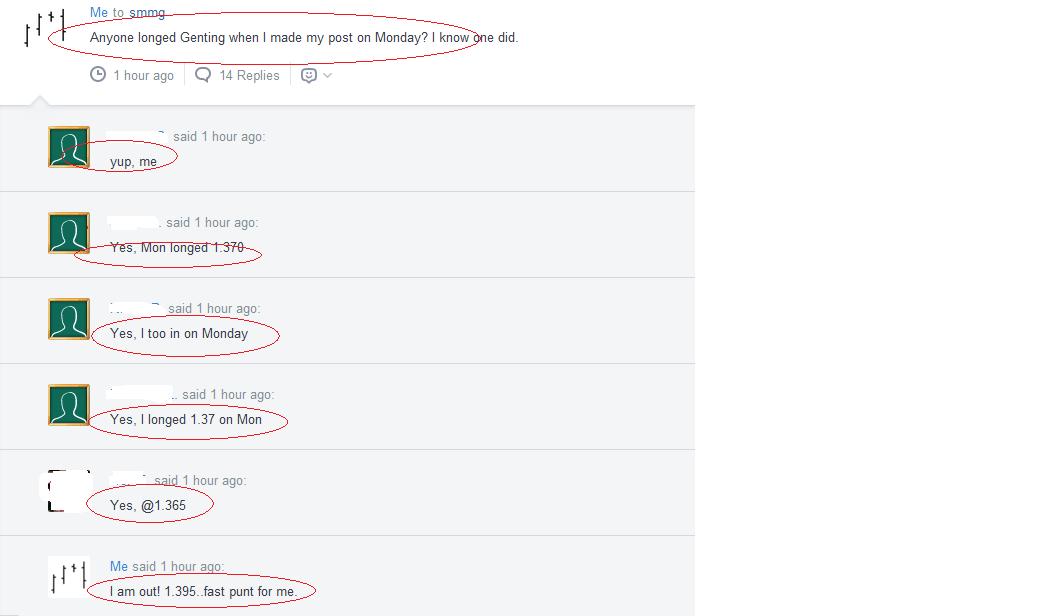
Task: Click the 'Yes, @1.365' reply text
Action: tap(148, 506)
